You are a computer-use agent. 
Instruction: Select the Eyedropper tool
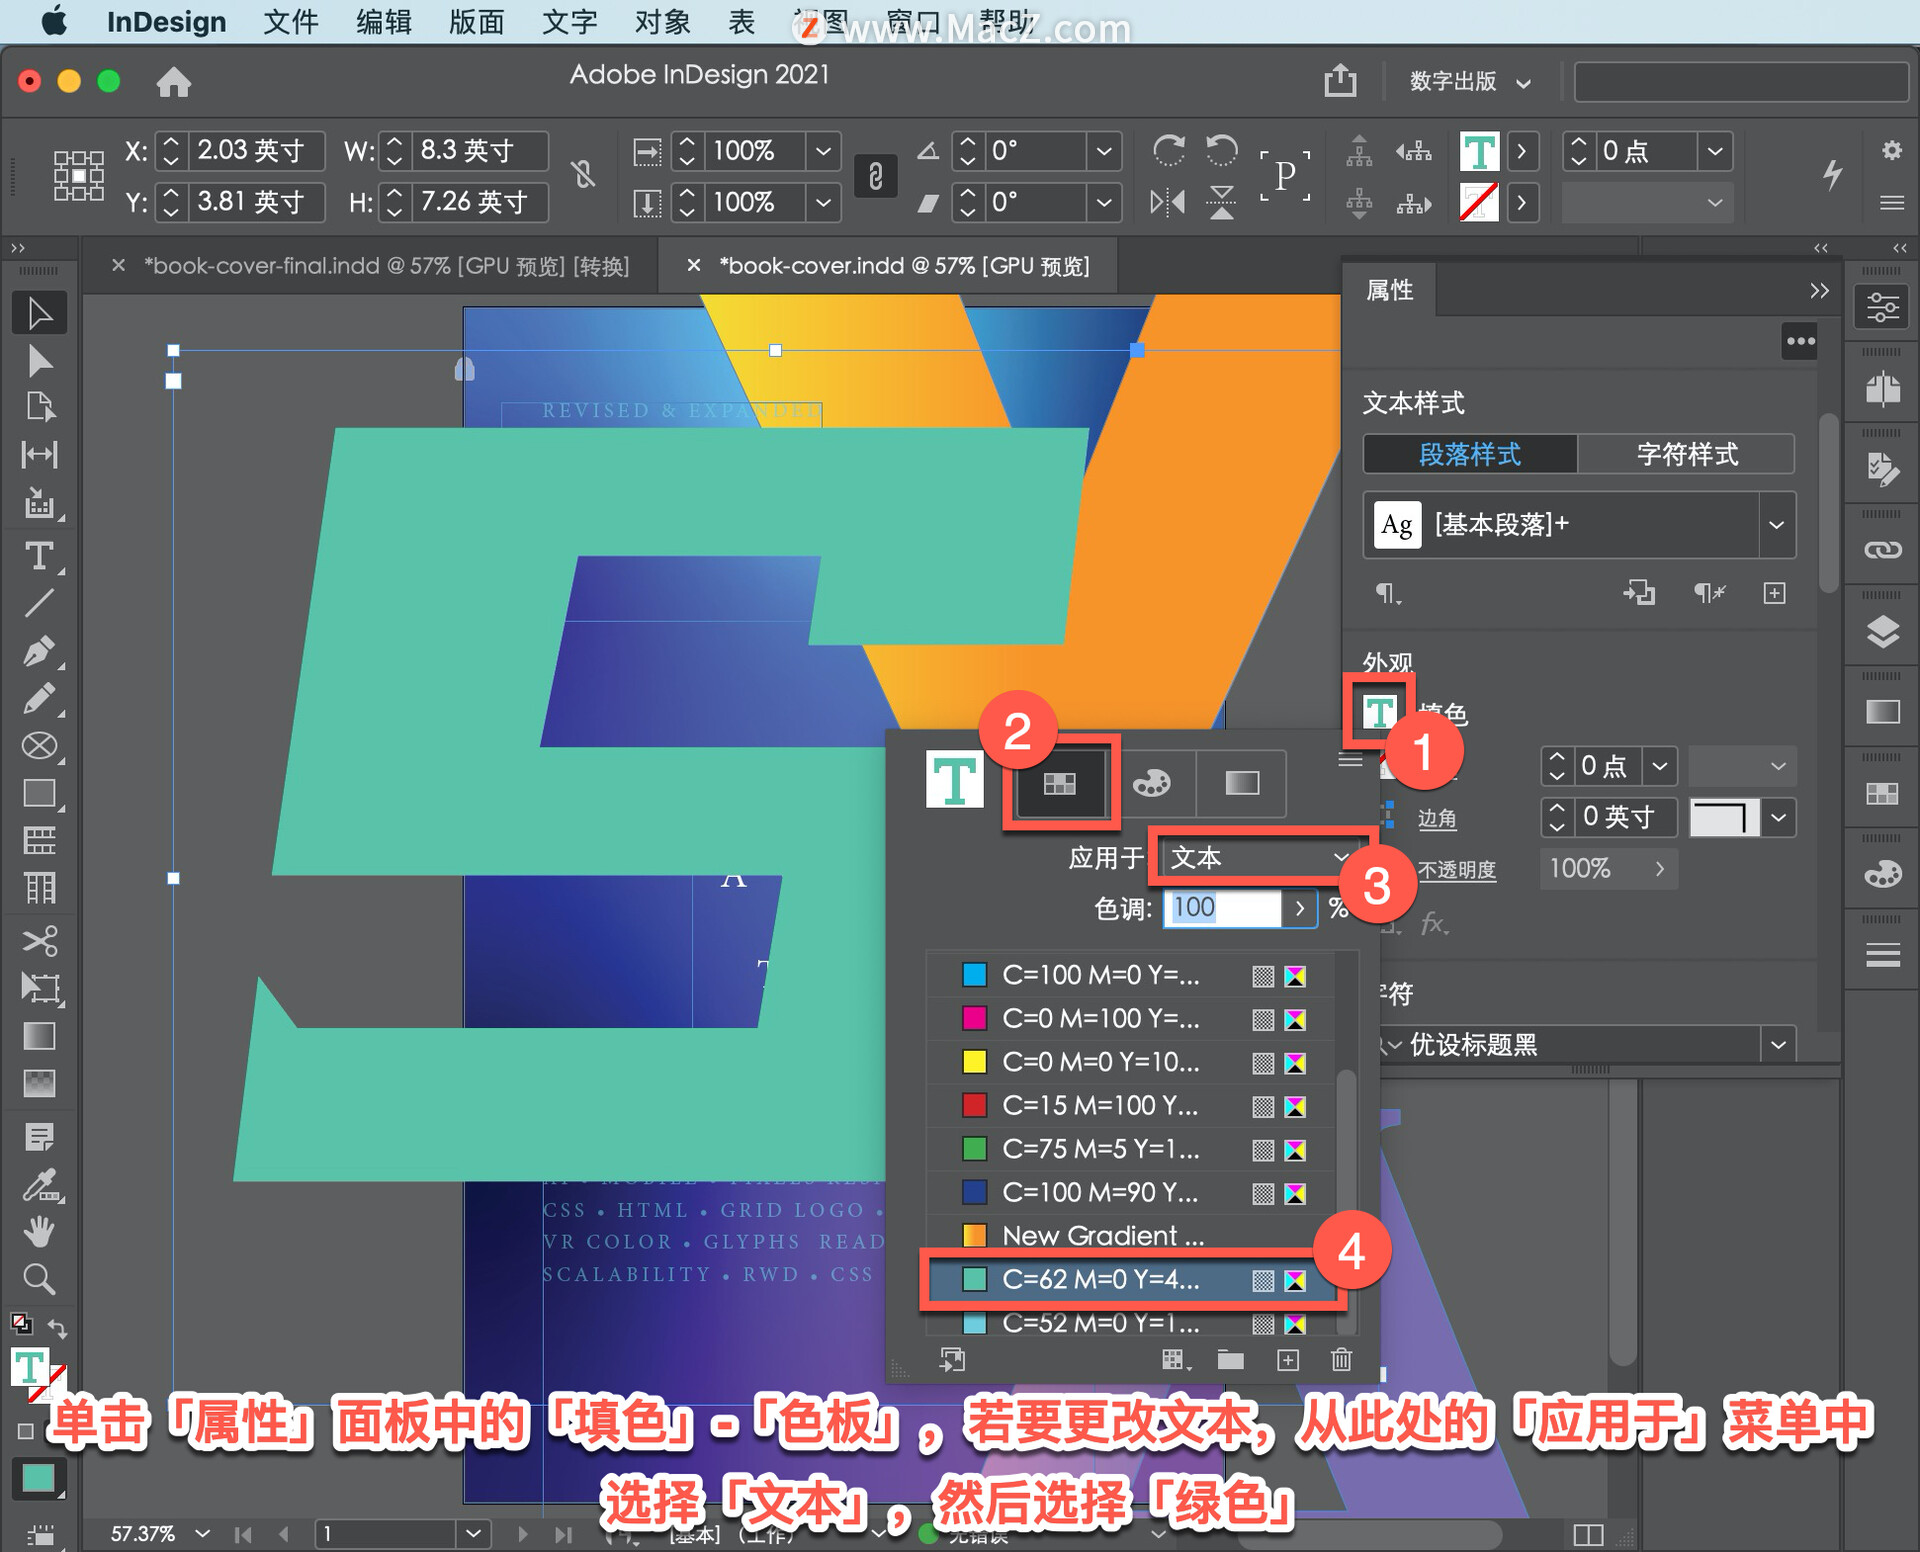click(x=38, y=1185)
